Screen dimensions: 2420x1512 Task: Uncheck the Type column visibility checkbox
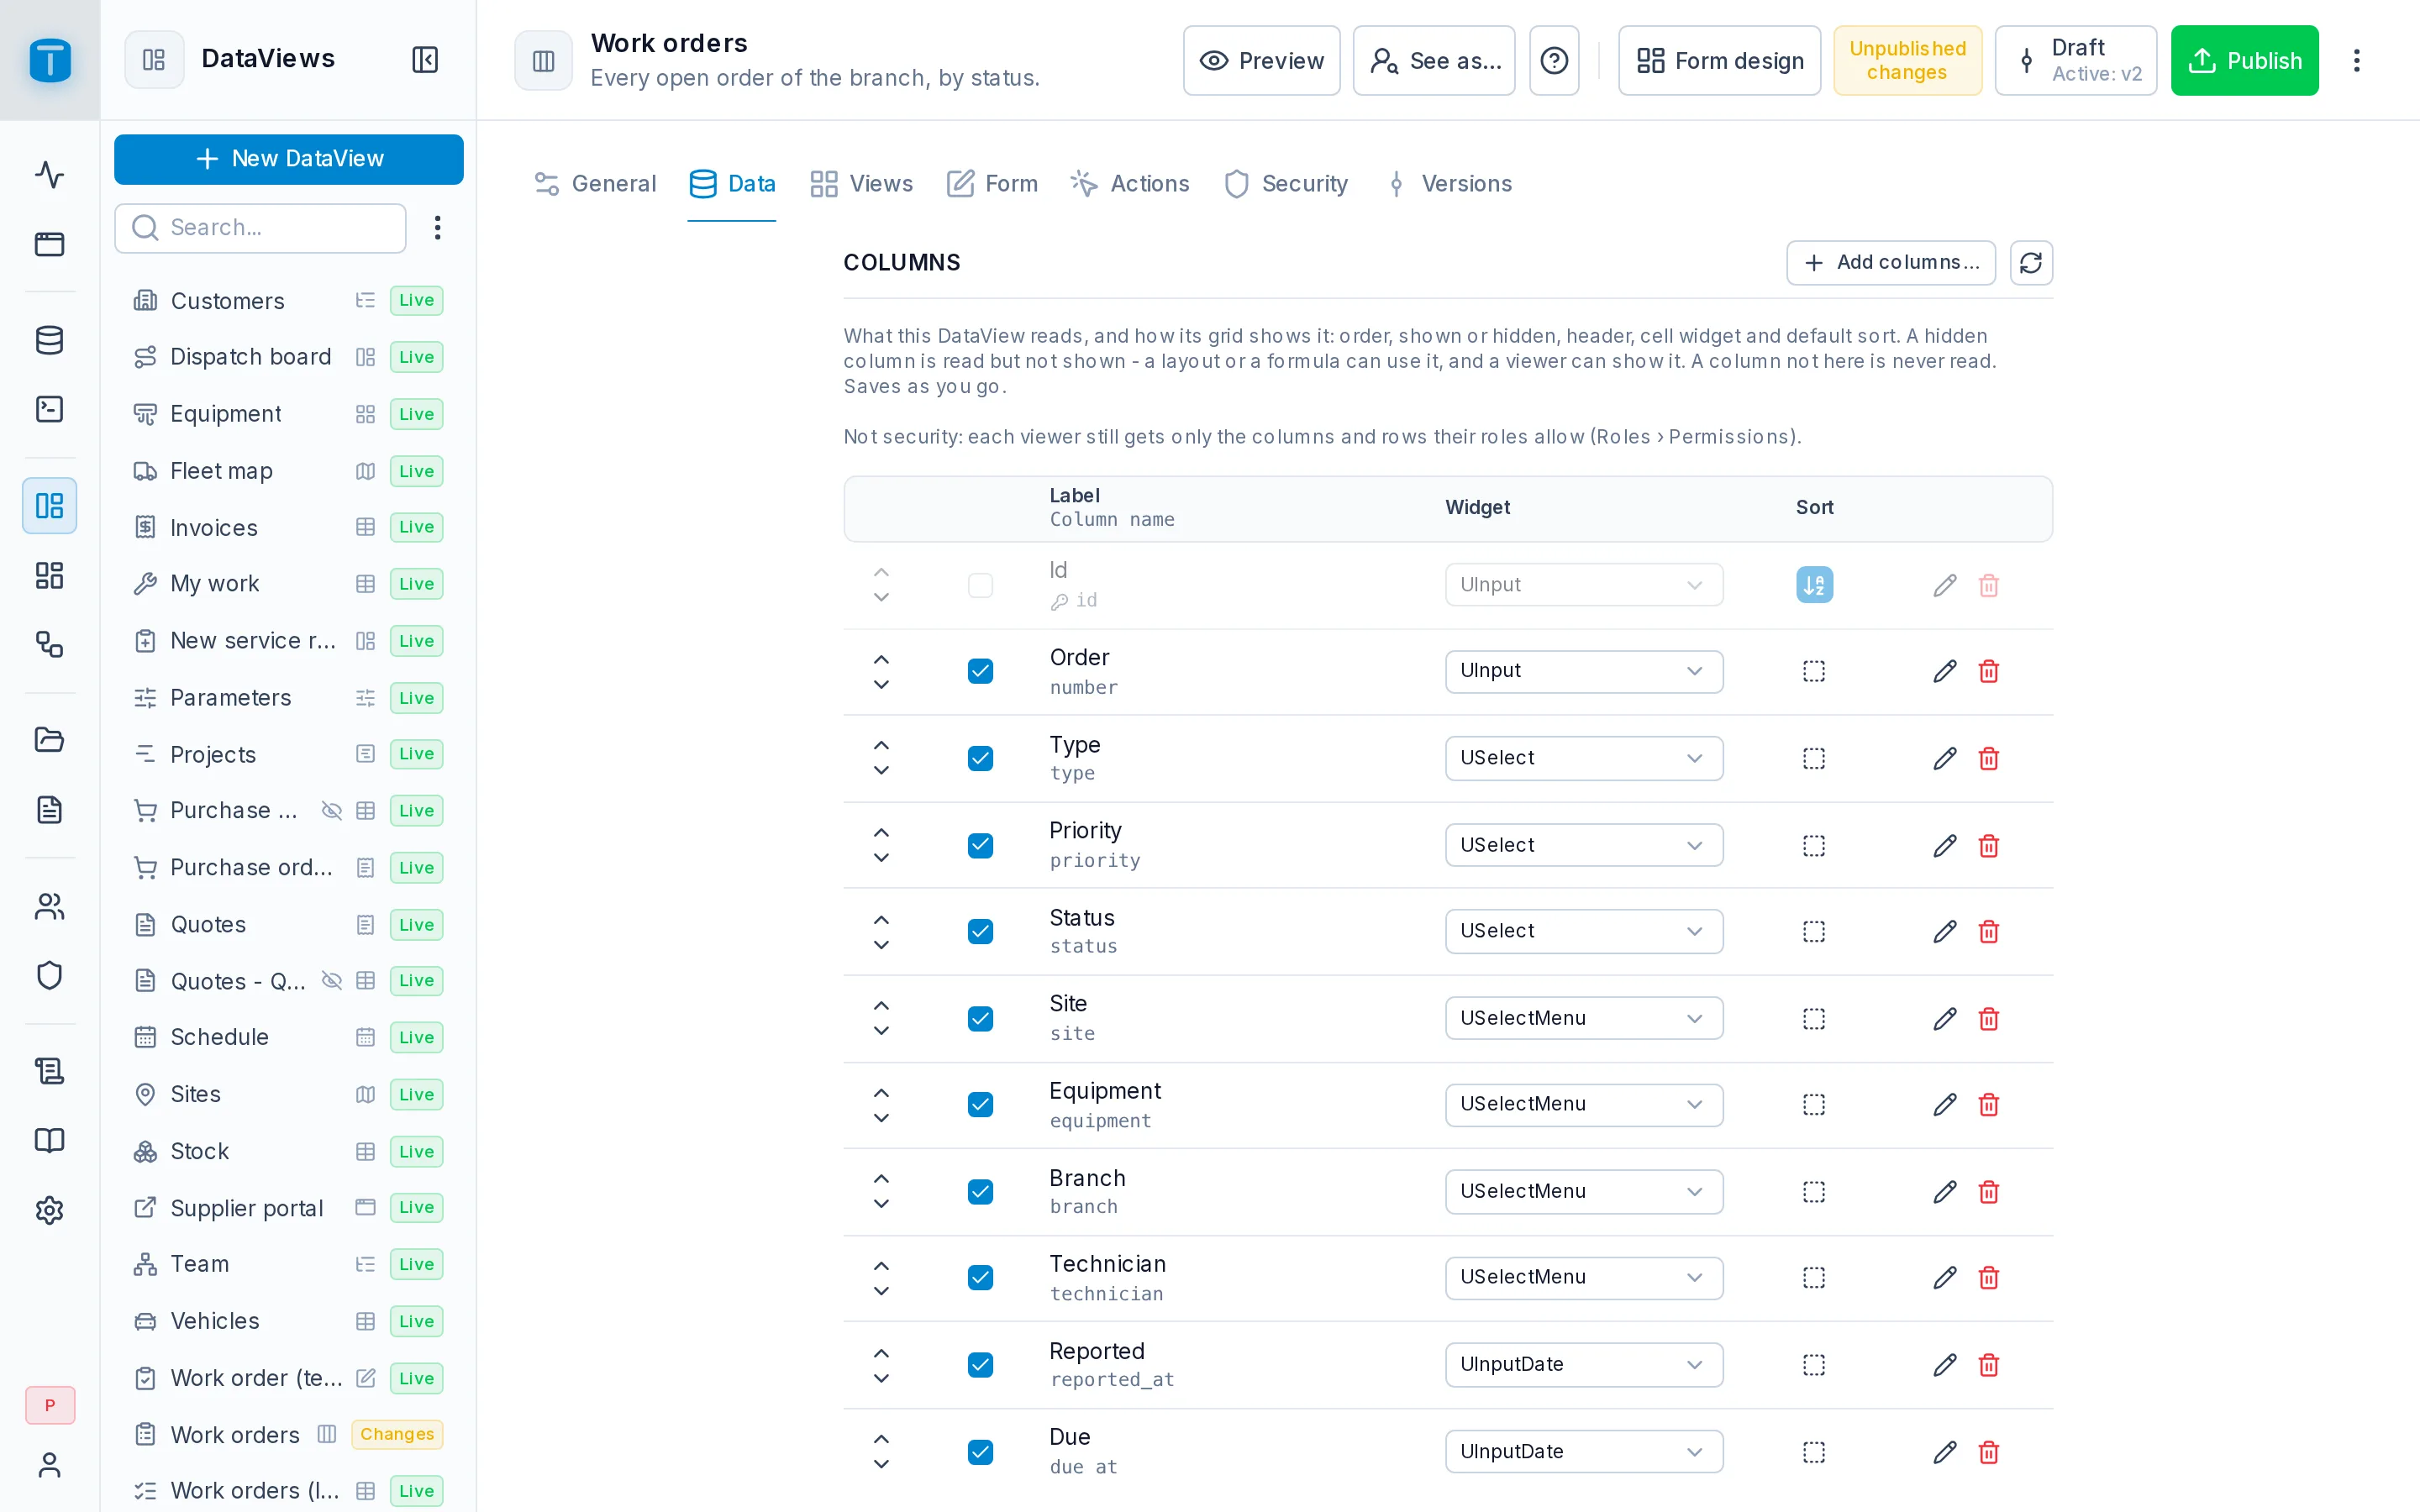tap(980, 759)
